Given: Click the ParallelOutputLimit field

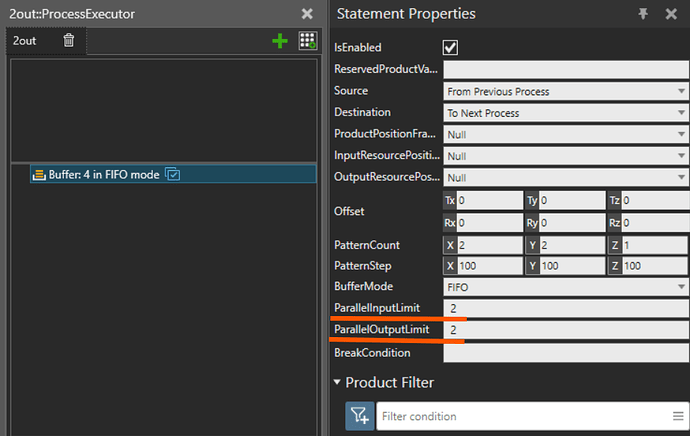Looking at the screenshot, I should coord(566,330).
